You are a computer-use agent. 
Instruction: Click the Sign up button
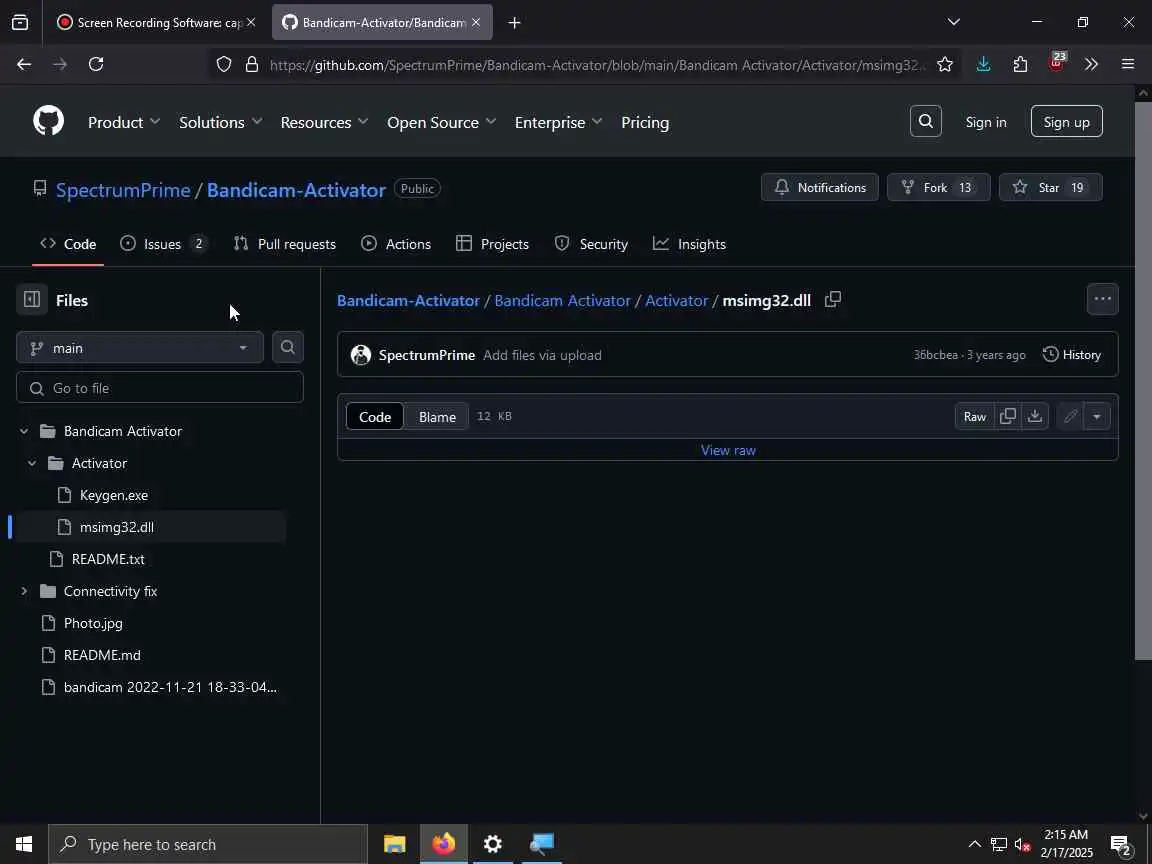click(x=1067, y=121)
